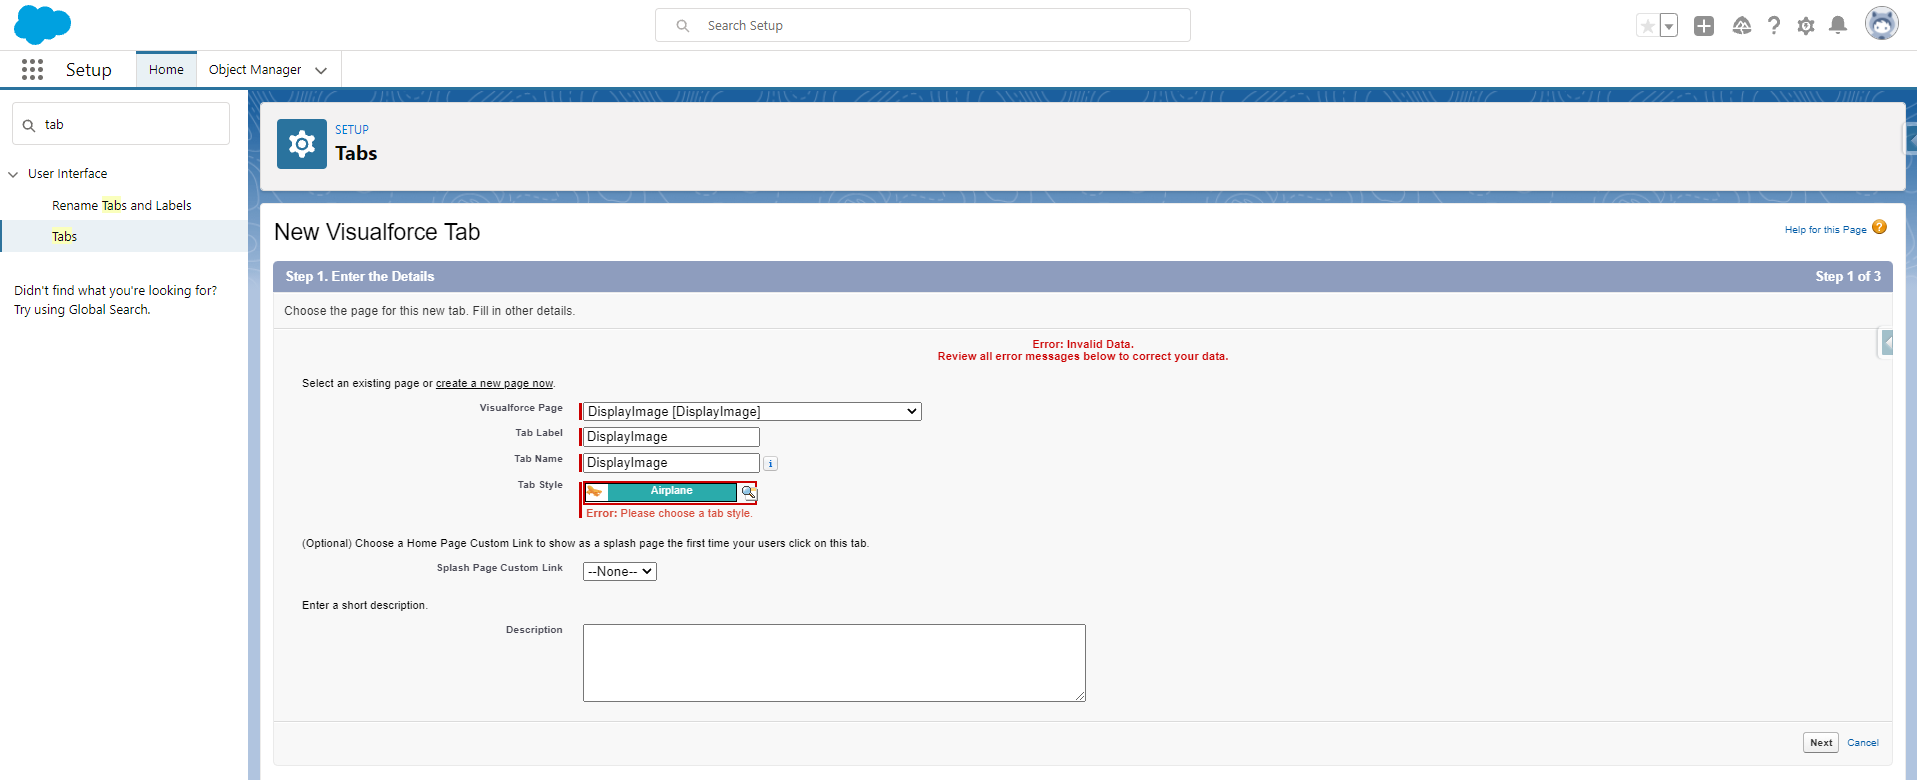
Task: Click the 'New Visualforce Tab' heading
Action: 377,232
